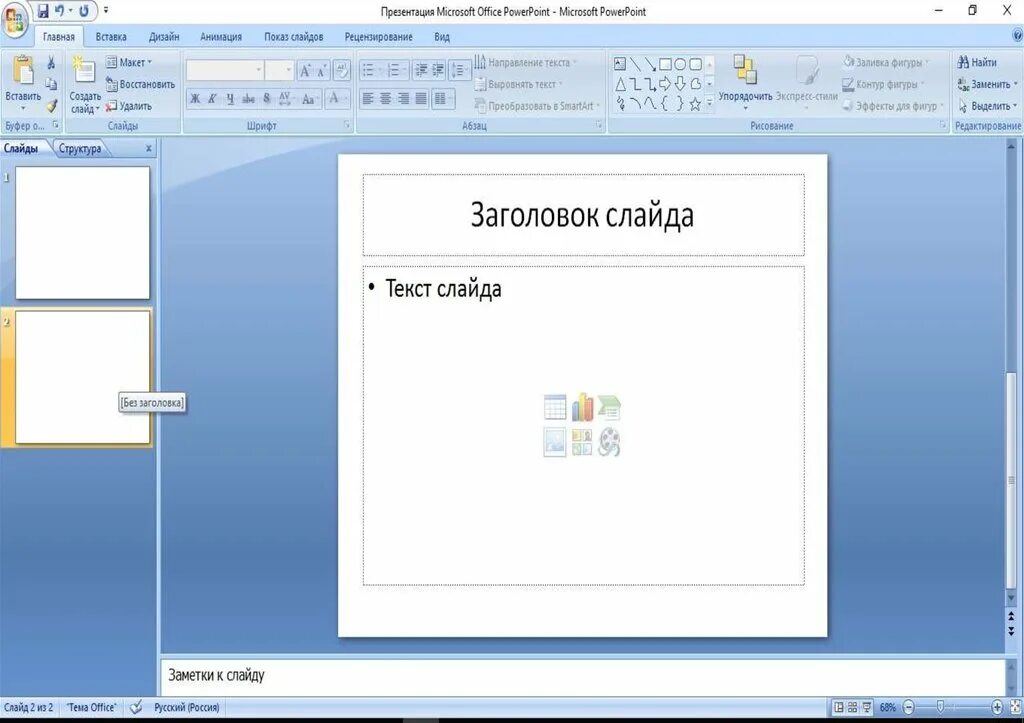Increase font size with larger A
The image size is (1024, 723).
[x=305, y=71]
